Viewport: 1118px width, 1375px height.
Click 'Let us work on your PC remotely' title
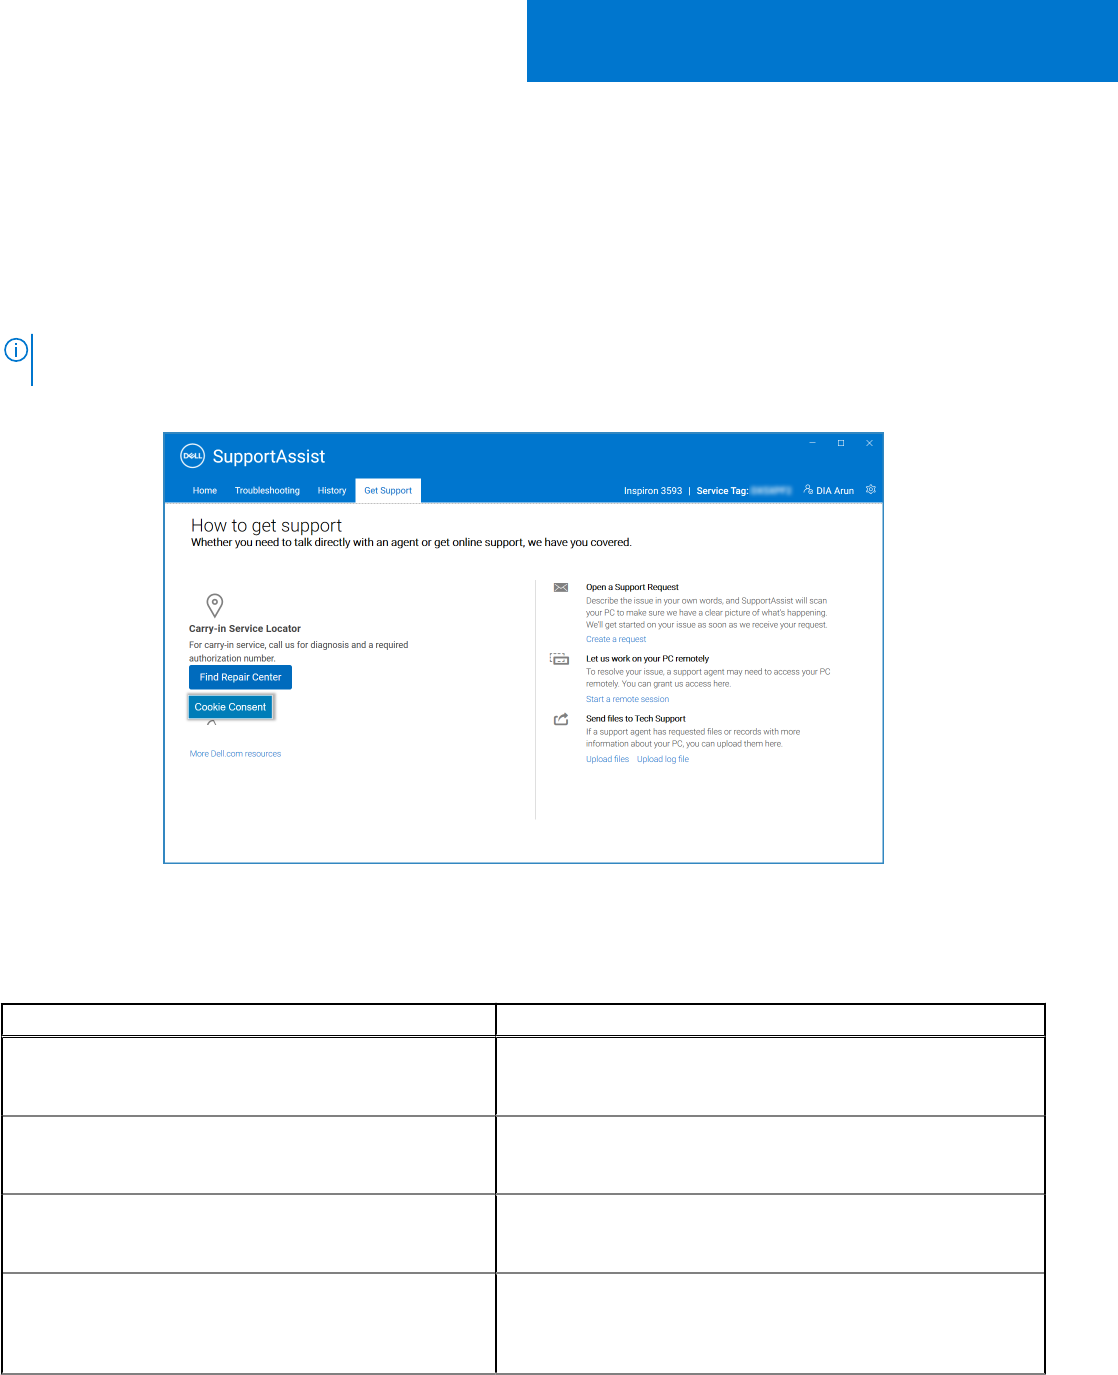[647, 659]
